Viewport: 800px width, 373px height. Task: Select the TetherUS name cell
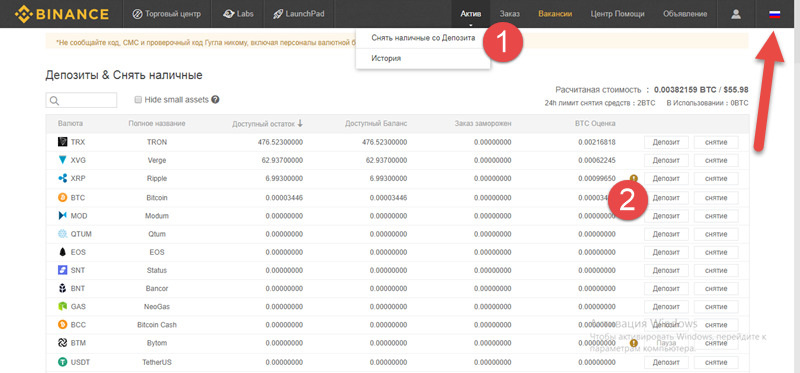click(156, 362)
